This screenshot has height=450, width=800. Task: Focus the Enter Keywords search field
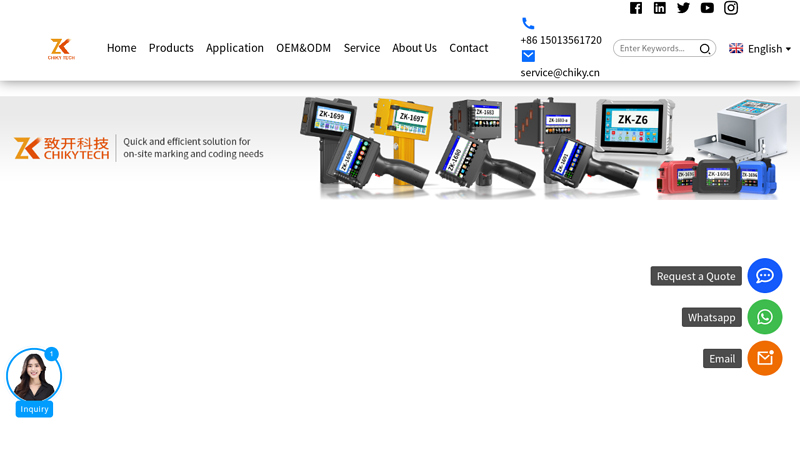(x=656, y=48)
